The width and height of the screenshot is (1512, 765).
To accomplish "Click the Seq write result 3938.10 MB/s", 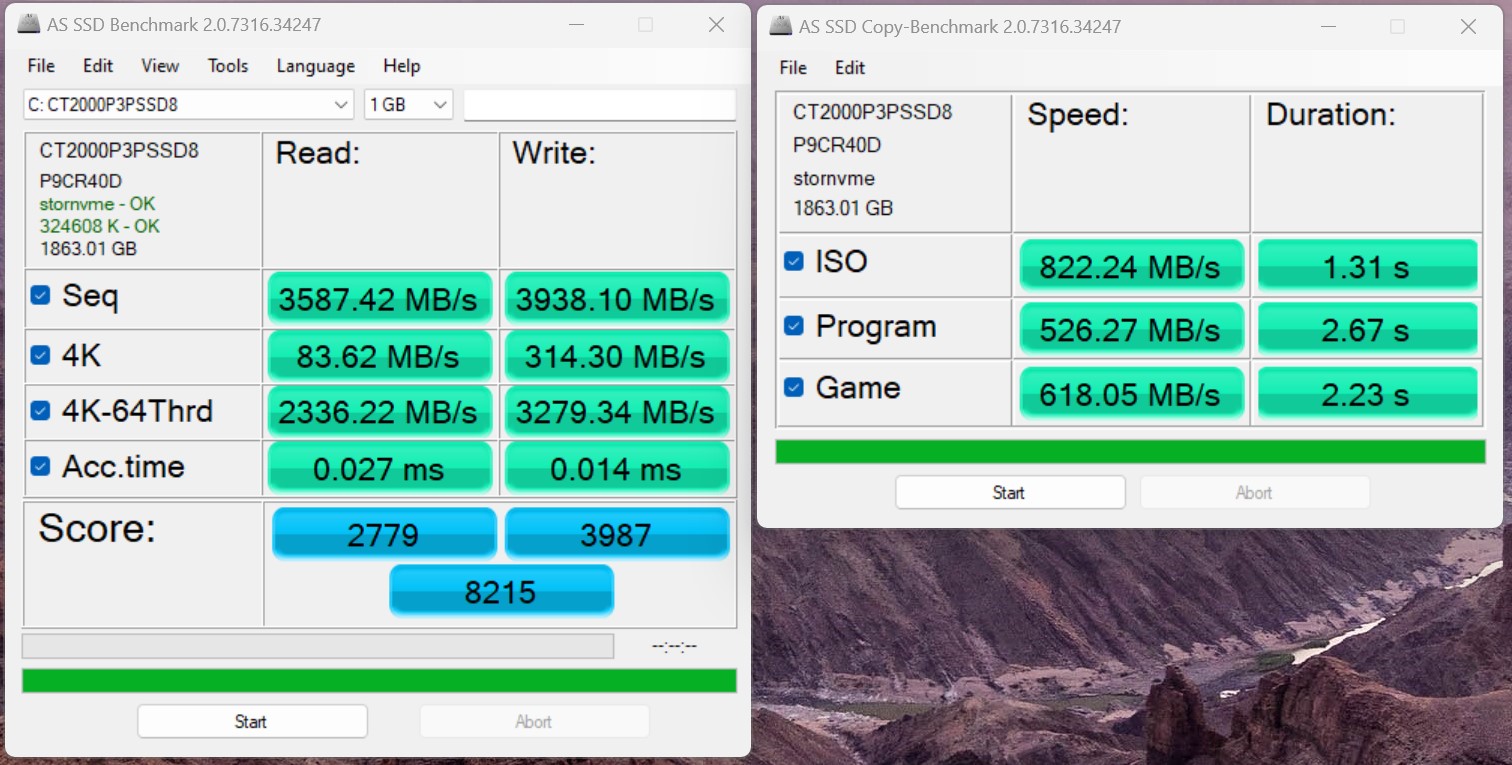I will tap(615, 299).
